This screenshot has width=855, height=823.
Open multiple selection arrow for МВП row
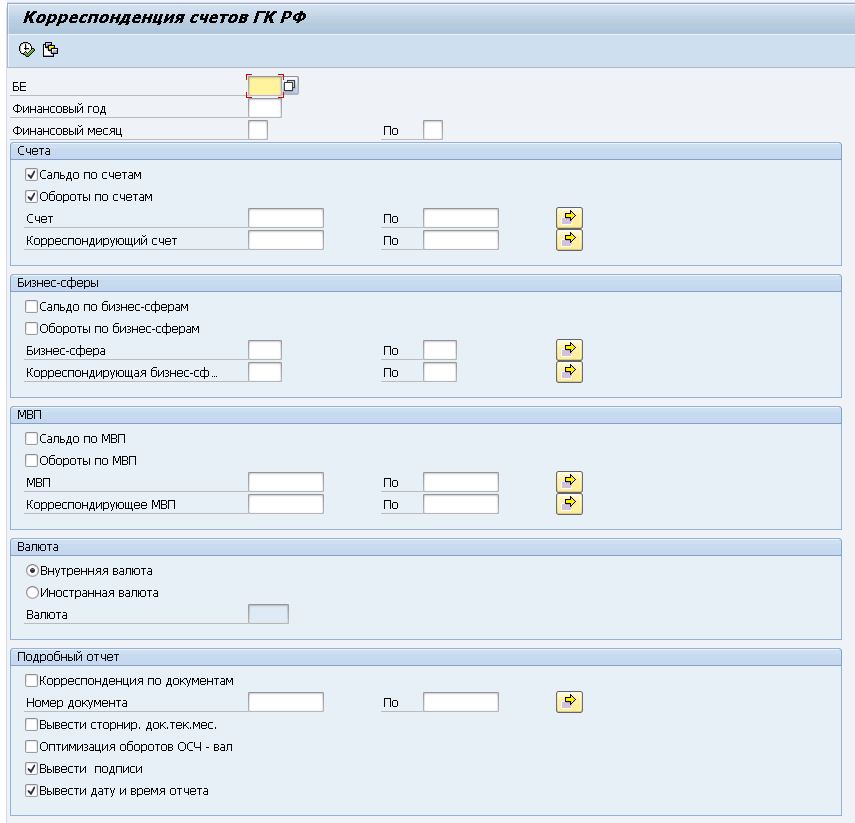[569, 482]
